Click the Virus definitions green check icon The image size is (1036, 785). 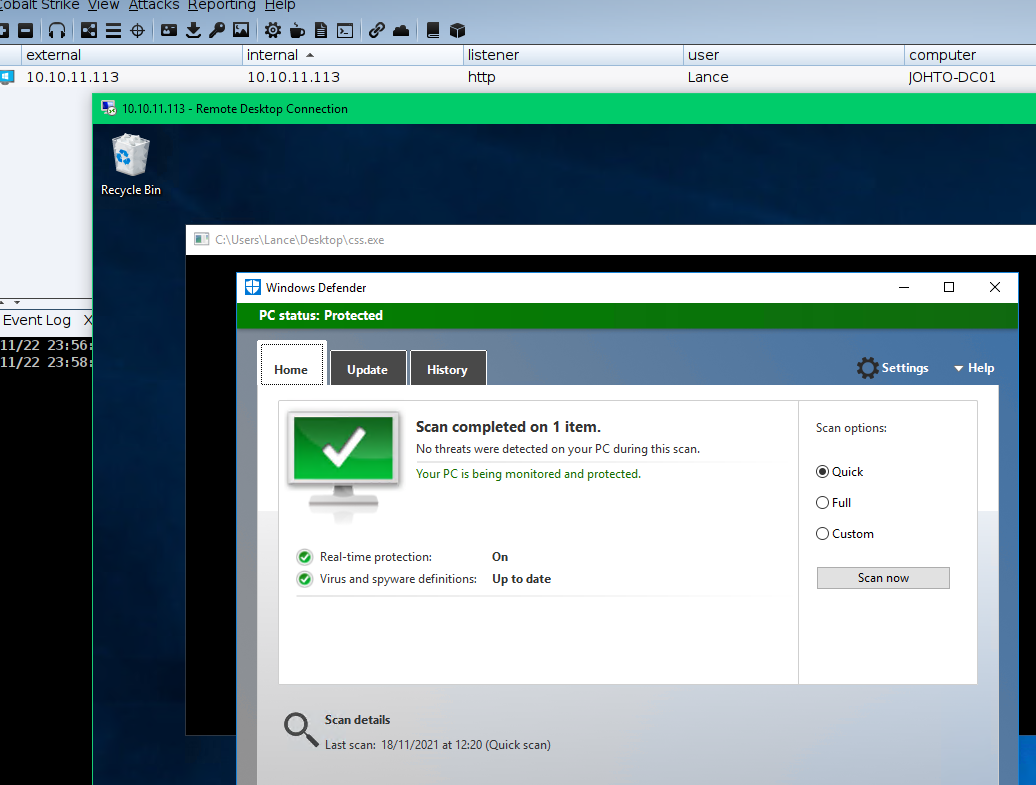[305, 579]
